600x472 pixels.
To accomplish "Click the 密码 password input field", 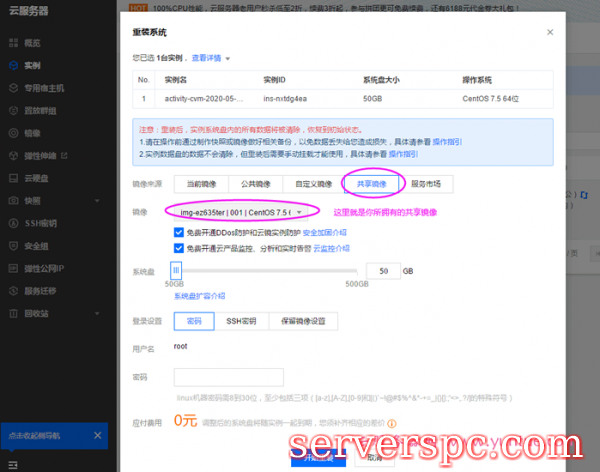I will click(x=221, y=378).
